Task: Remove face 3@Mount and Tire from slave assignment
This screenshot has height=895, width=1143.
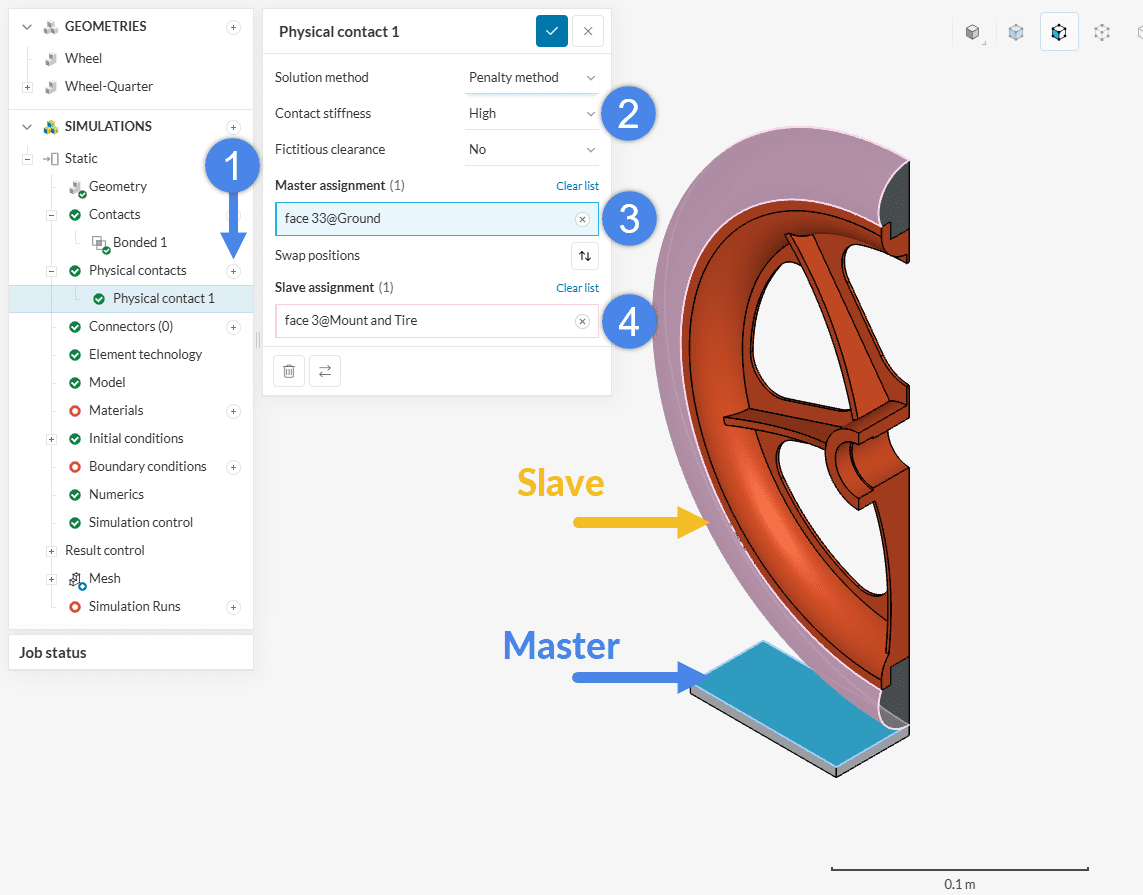Action: pos(582,321)
